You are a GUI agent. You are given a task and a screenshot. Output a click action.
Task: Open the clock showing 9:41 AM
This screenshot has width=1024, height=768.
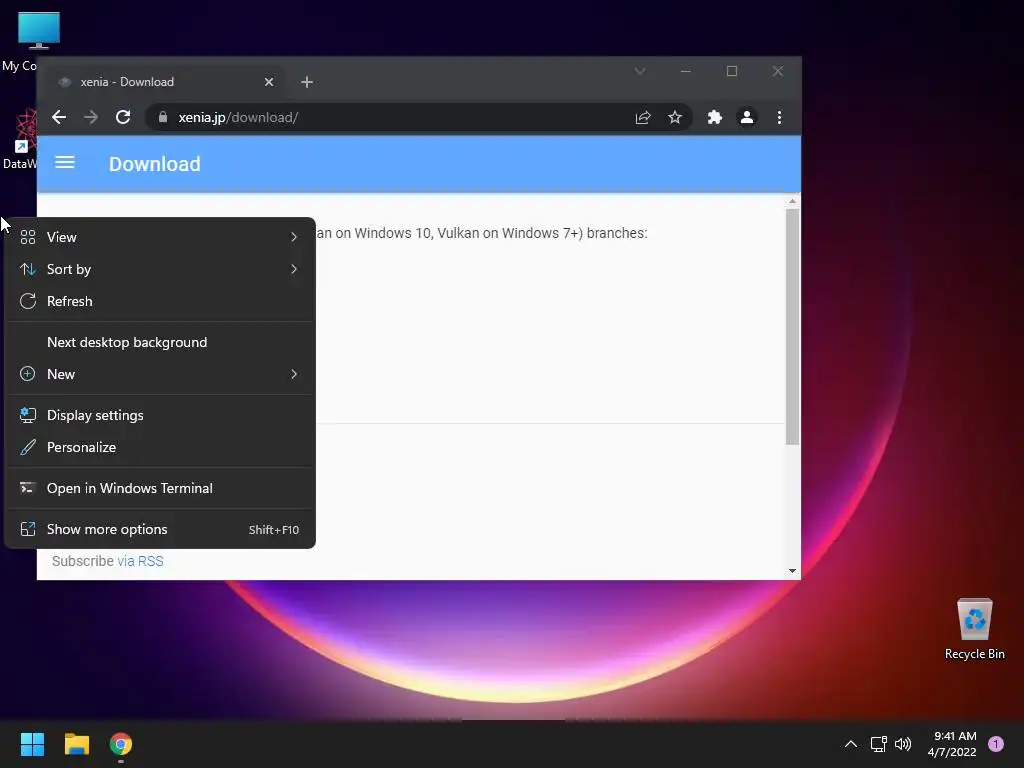coord(952,744)
